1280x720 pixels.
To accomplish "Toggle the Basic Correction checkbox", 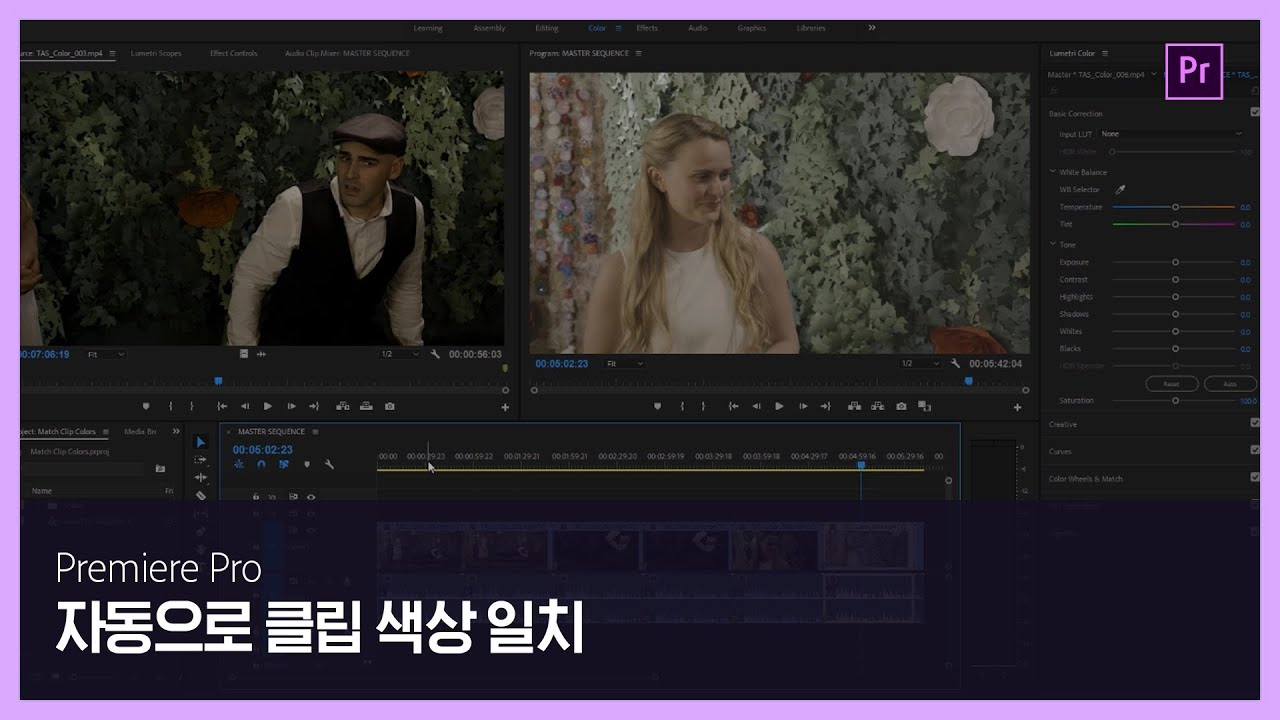I will [1255, 113].
